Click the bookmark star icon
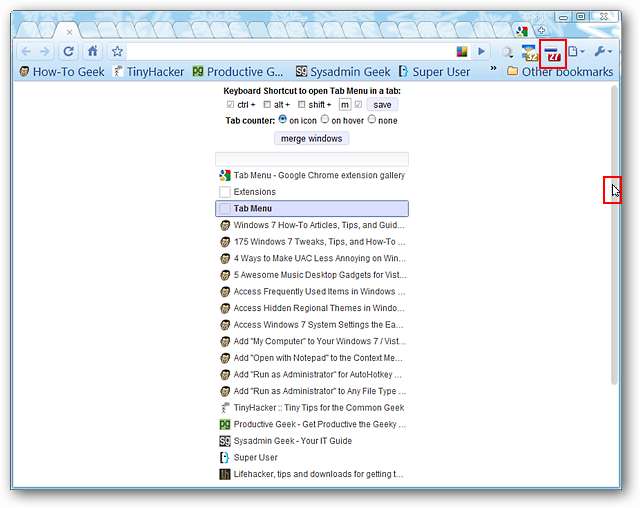The image size is (640, 508). [x=117, y=51]
